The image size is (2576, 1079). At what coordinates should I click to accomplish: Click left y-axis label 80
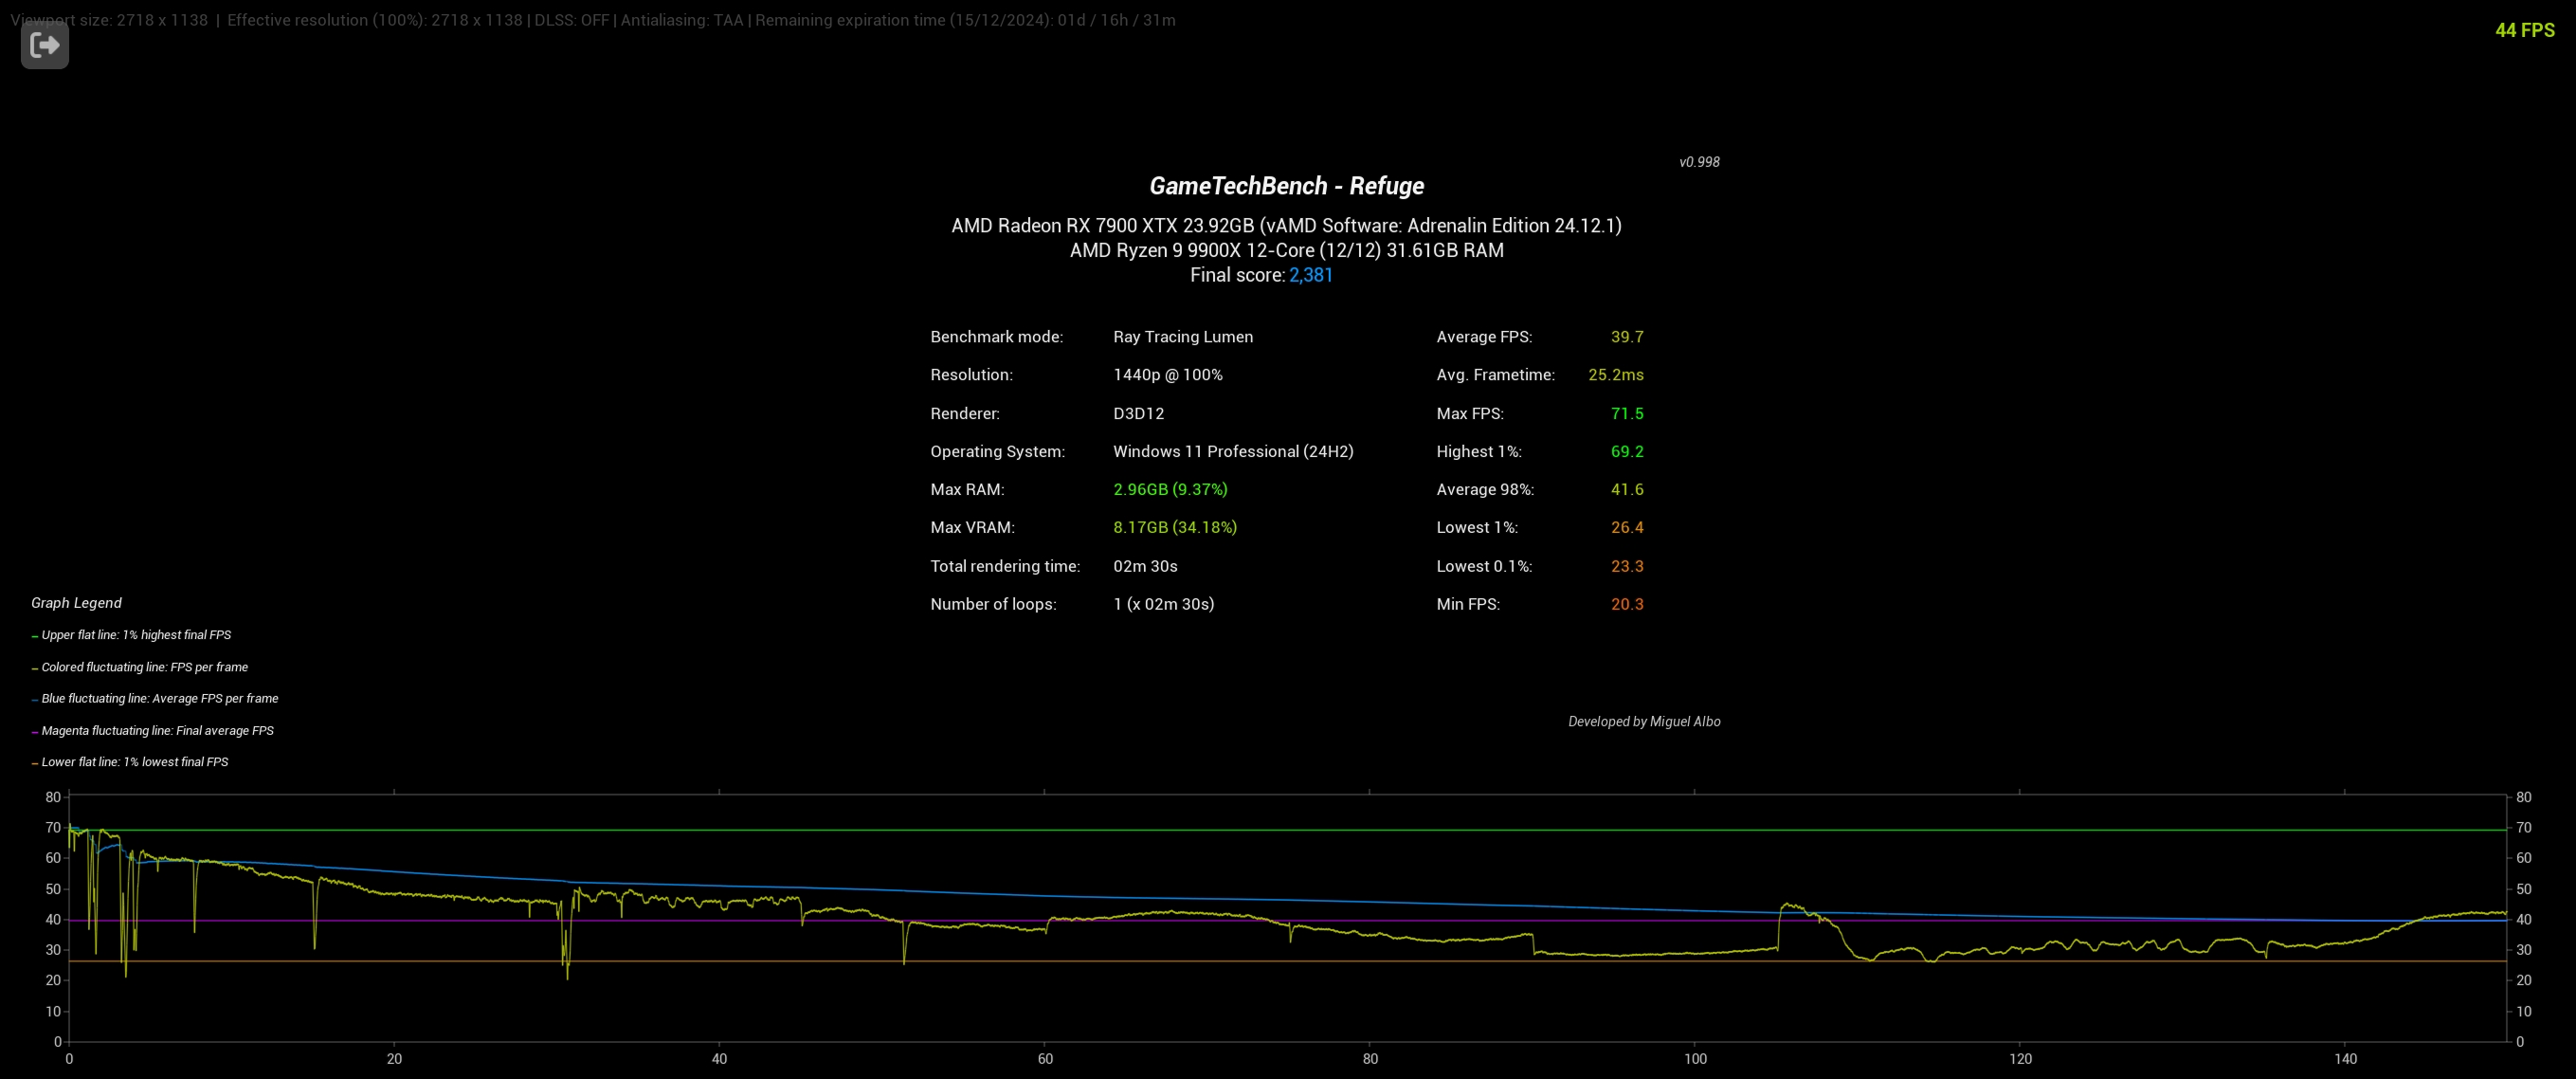tap(53, 797)
